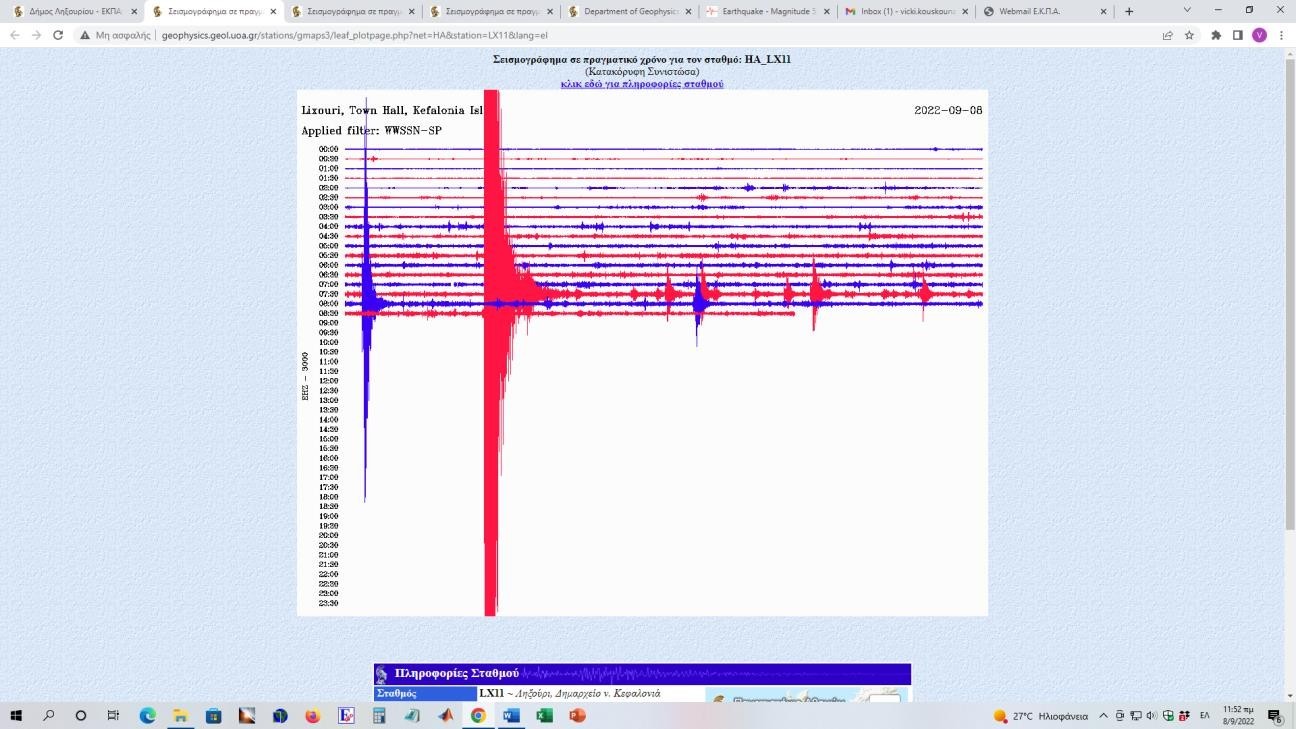The height and width of the screenshot is (729, 1296).
Task: Click the station information link
Action: click(642, 84)
